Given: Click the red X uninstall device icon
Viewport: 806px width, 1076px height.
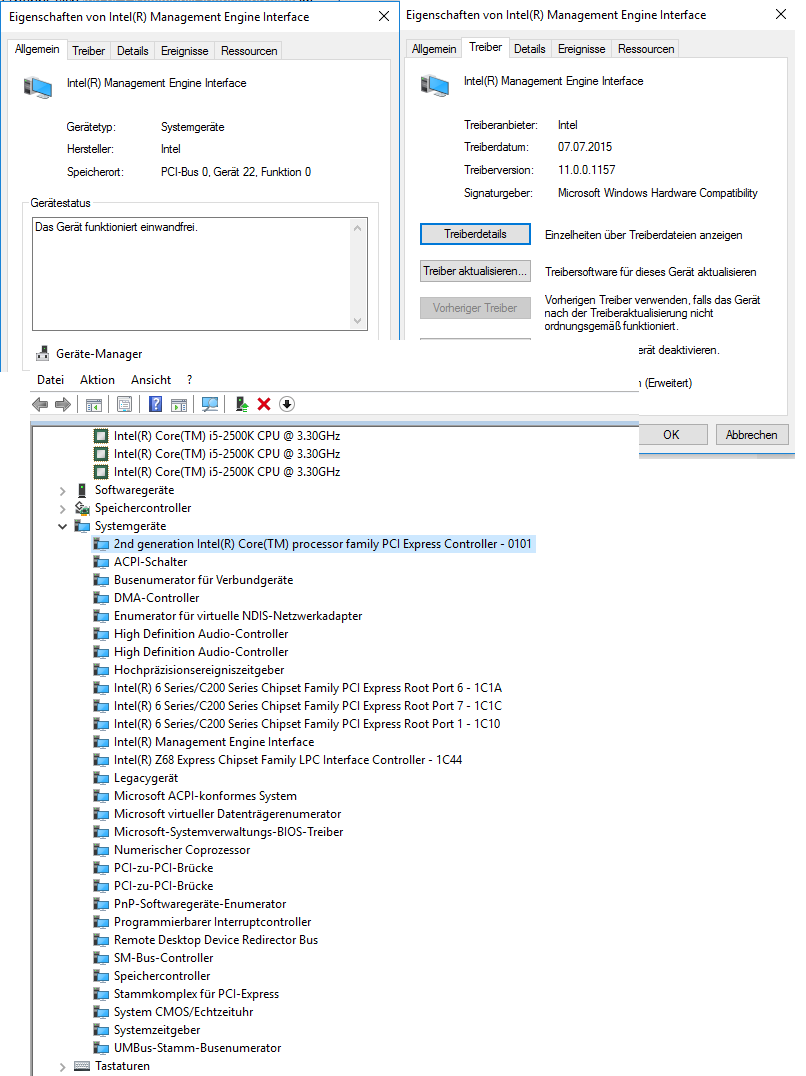Looking at the screenshot, I should pos(264,404).
